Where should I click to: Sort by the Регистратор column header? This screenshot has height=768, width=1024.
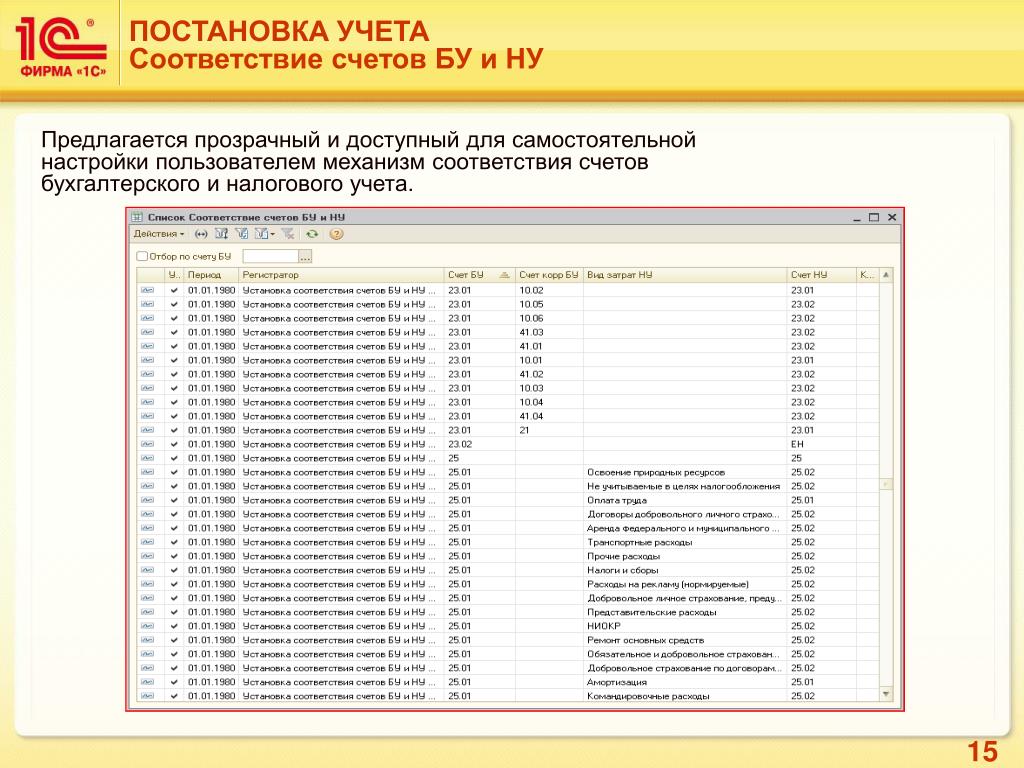(341, 275)
